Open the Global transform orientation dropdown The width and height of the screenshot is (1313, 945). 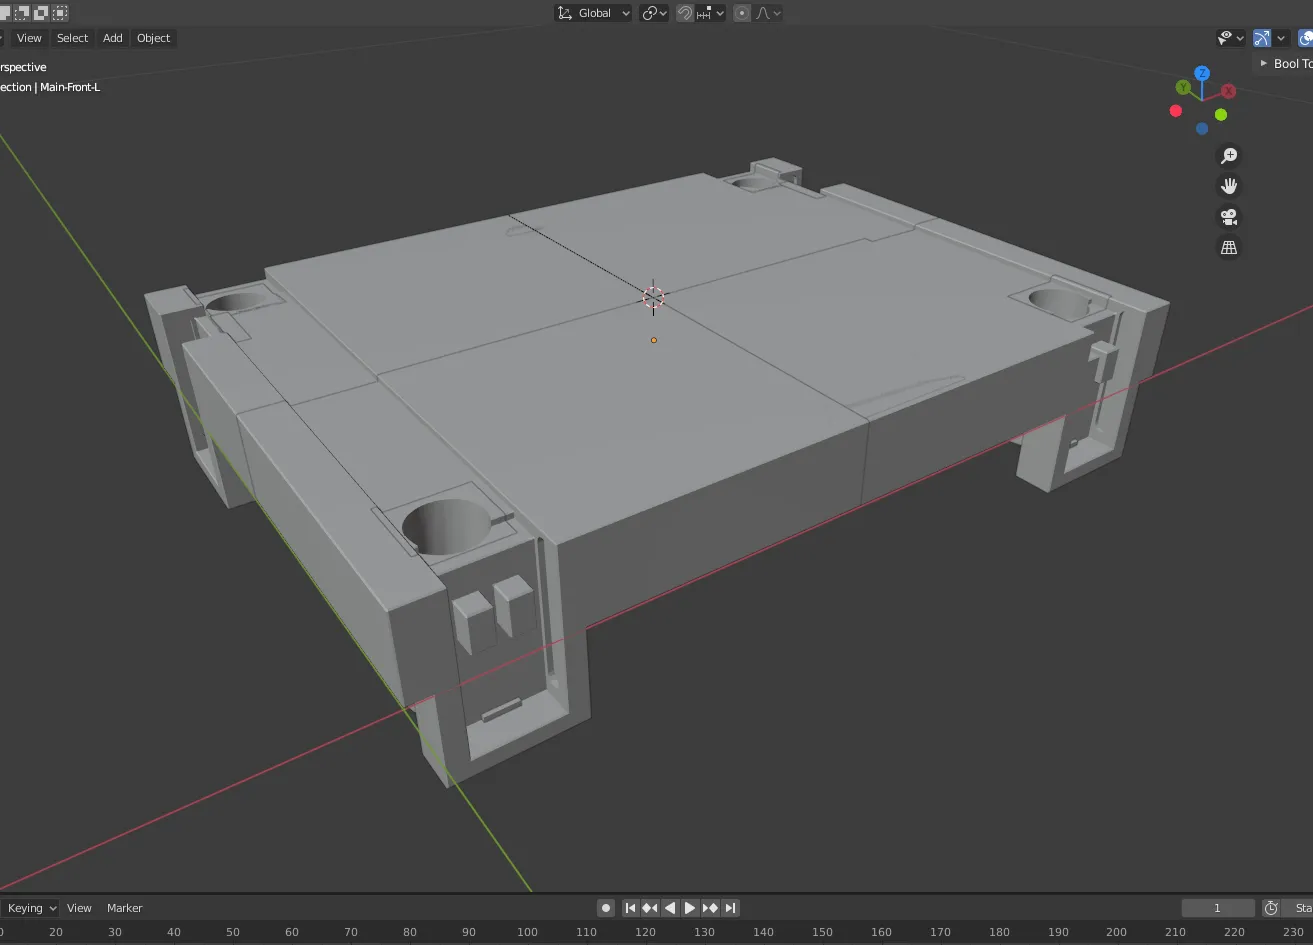pos(594,13)
